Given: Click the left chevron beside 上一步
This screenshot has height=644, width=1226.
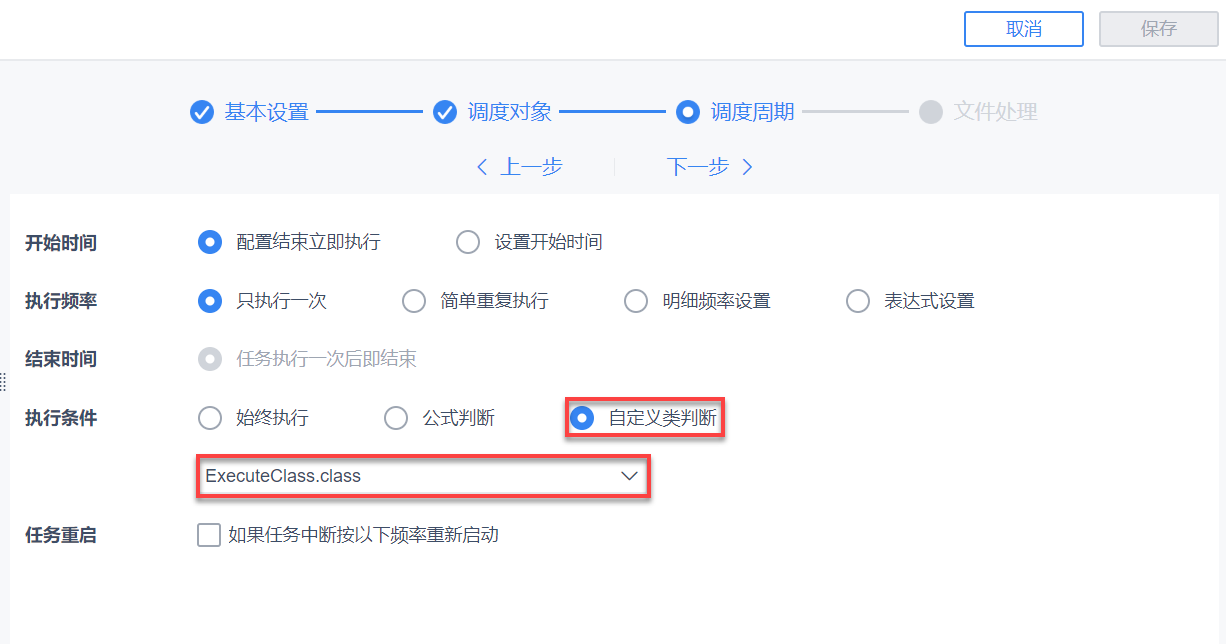Looking at the screenshot, I should point(482,167).
